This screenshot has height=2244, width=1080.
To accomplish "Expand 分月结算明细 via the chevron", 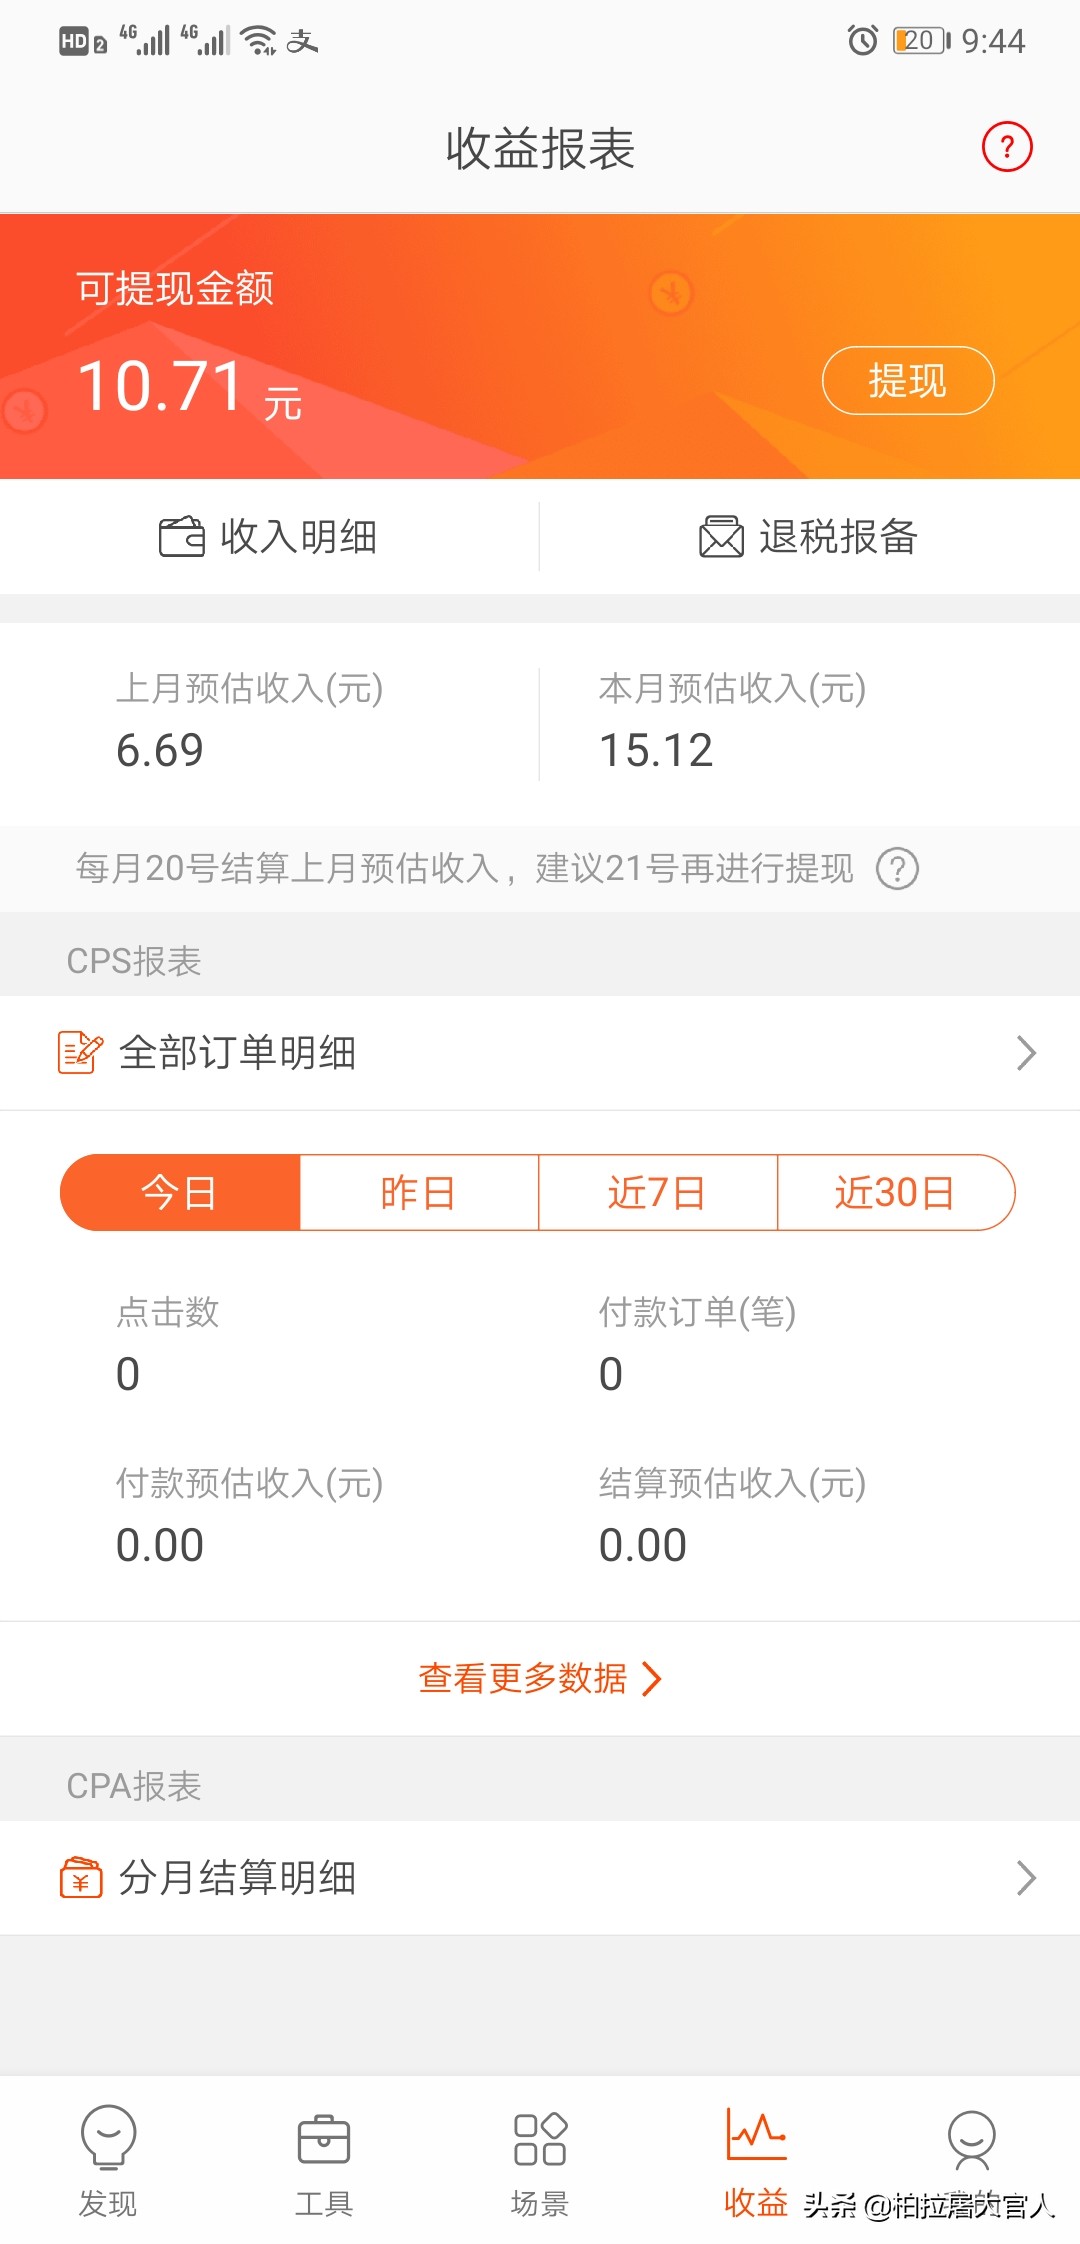I will [x=1026, y=1877].
